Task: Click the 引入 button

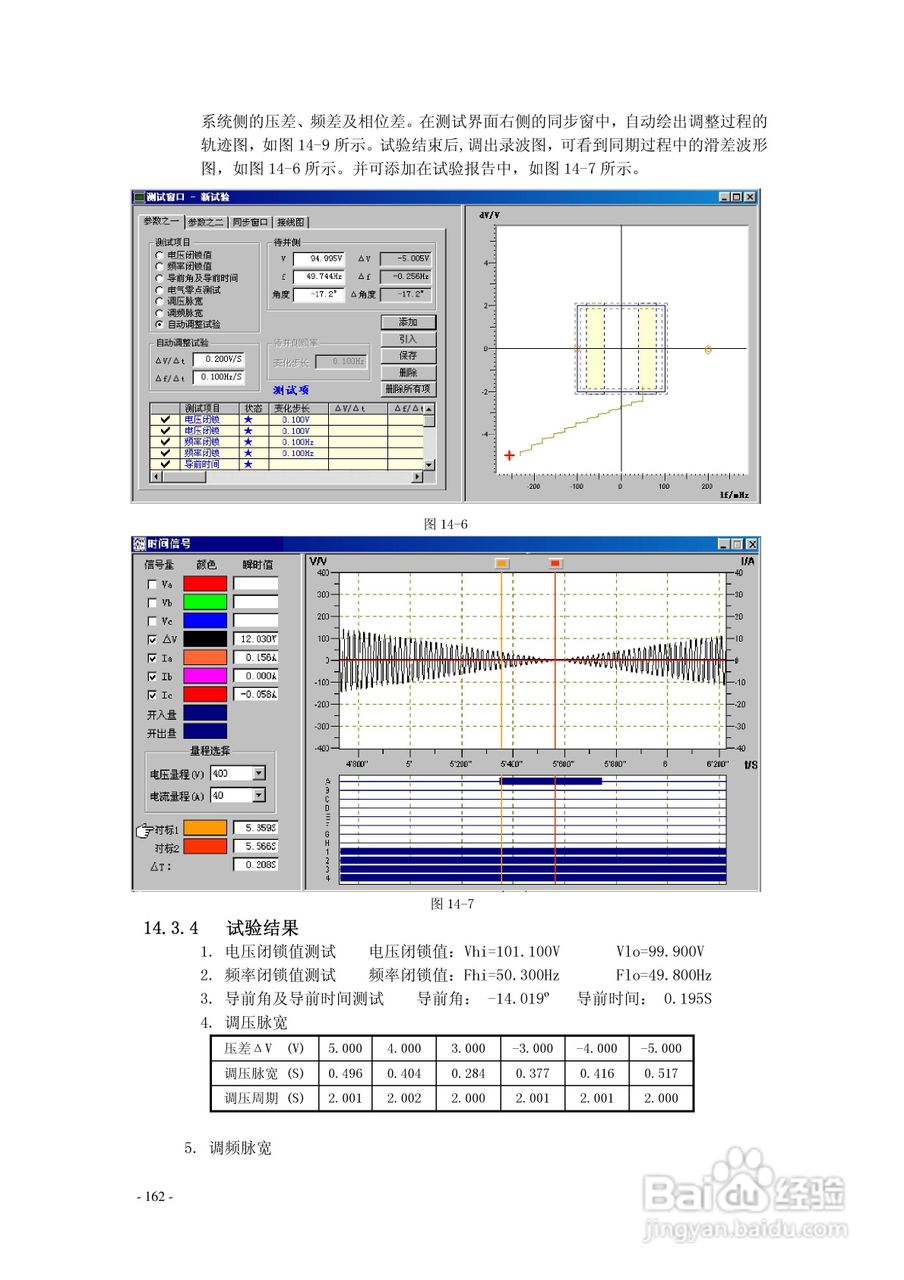Action: pos(408,339)
